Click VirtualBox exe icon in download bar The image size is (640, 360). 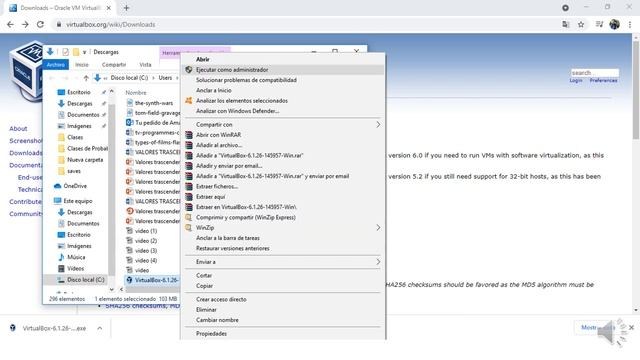pyautogui.click(x=13, y=328)
